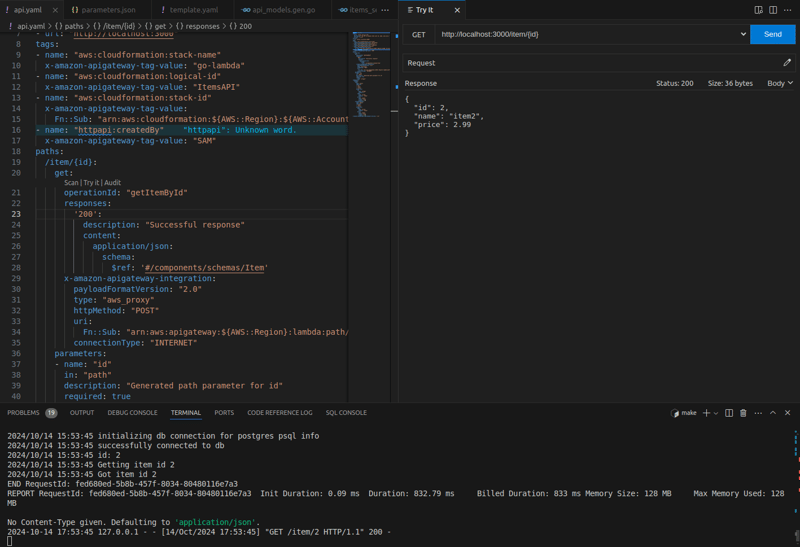Click the "name": "item2" response line
Image resolution: width=800 pixels, height=547 pixels.
point(448,116)
